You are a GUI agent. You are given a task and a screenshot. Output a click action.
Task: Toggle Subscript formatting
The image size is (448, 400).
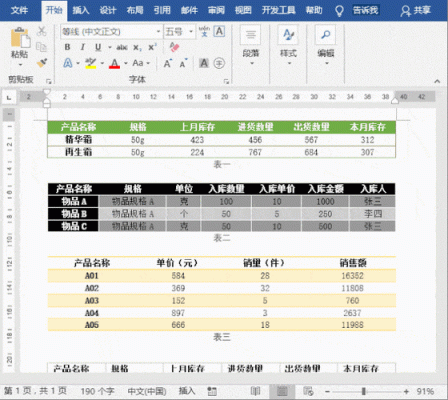[137, 48]
